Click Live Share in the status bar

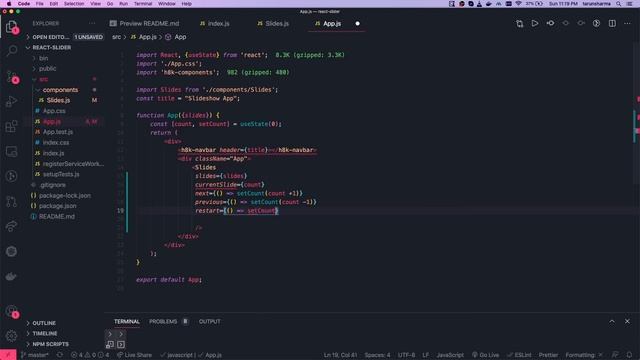coord(134,355)
